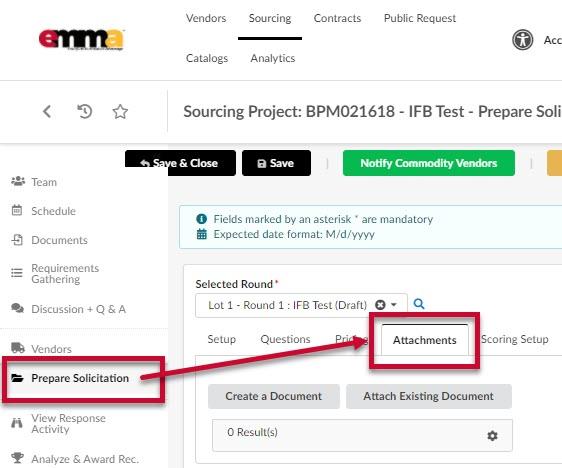Switch to the Scoring Setup tab
The height and width of the screenshot is (468, 562).
(x=515, y=339)
